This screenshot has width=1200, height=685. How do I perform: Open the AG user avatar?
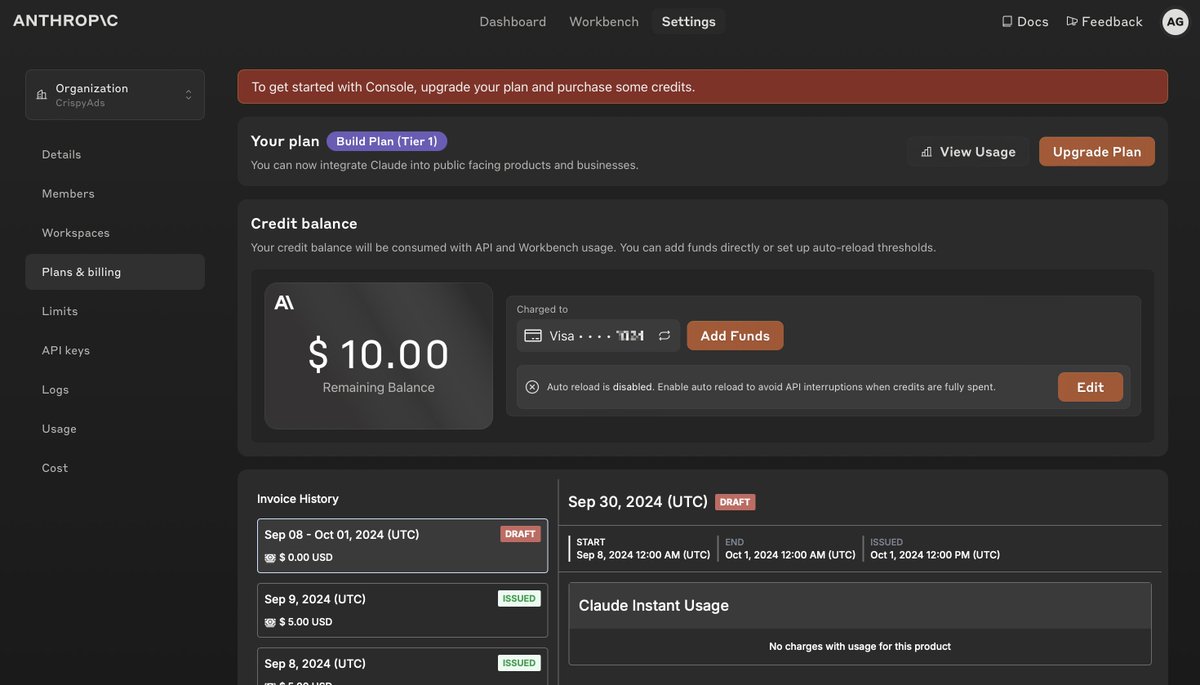1175,22
